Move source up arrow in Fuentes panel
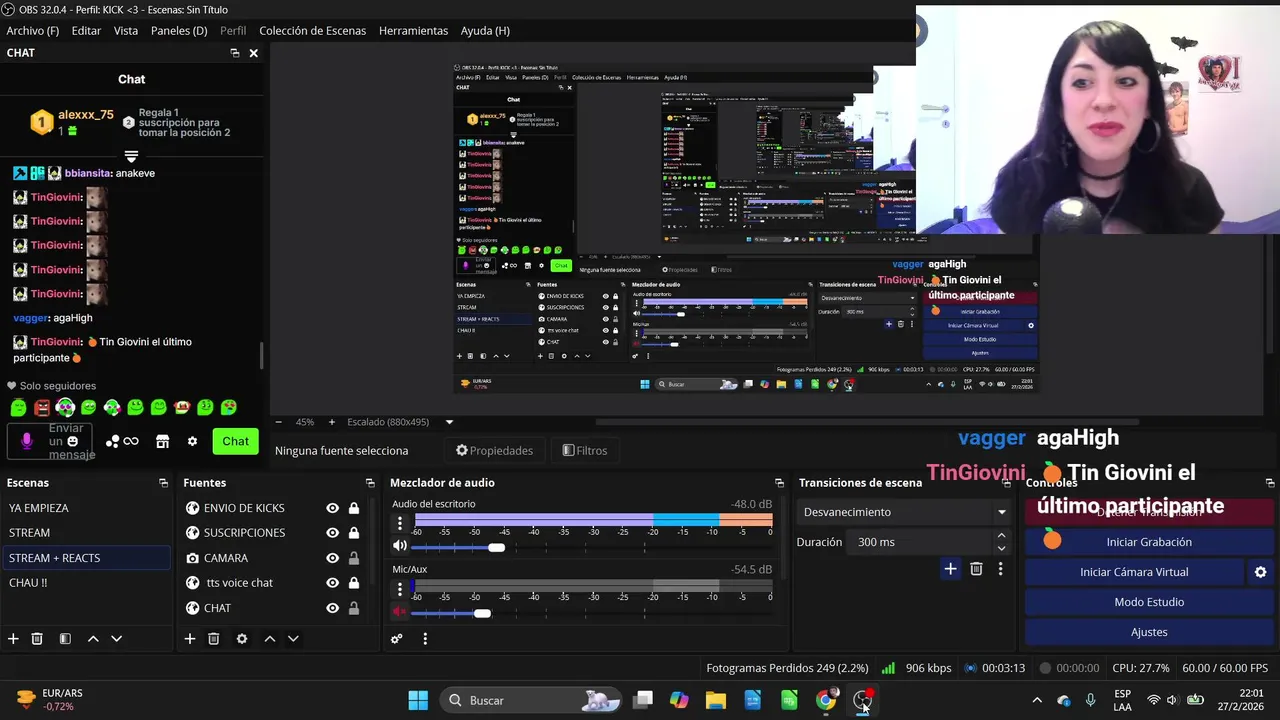 [269, 639]
